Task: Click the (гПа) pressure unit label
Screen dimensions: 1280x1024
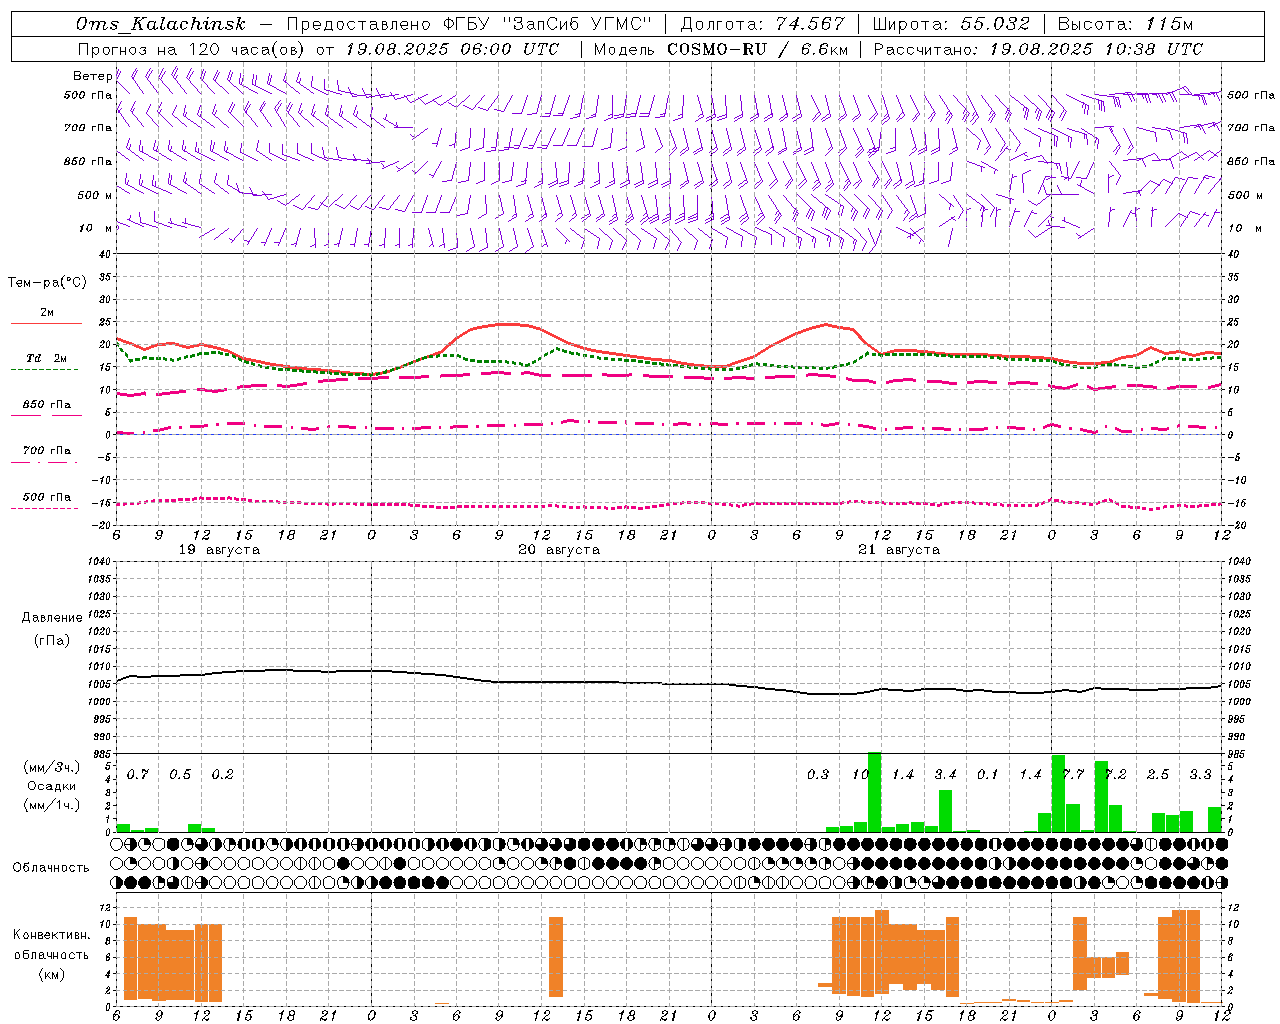Action: click(52, 640)
